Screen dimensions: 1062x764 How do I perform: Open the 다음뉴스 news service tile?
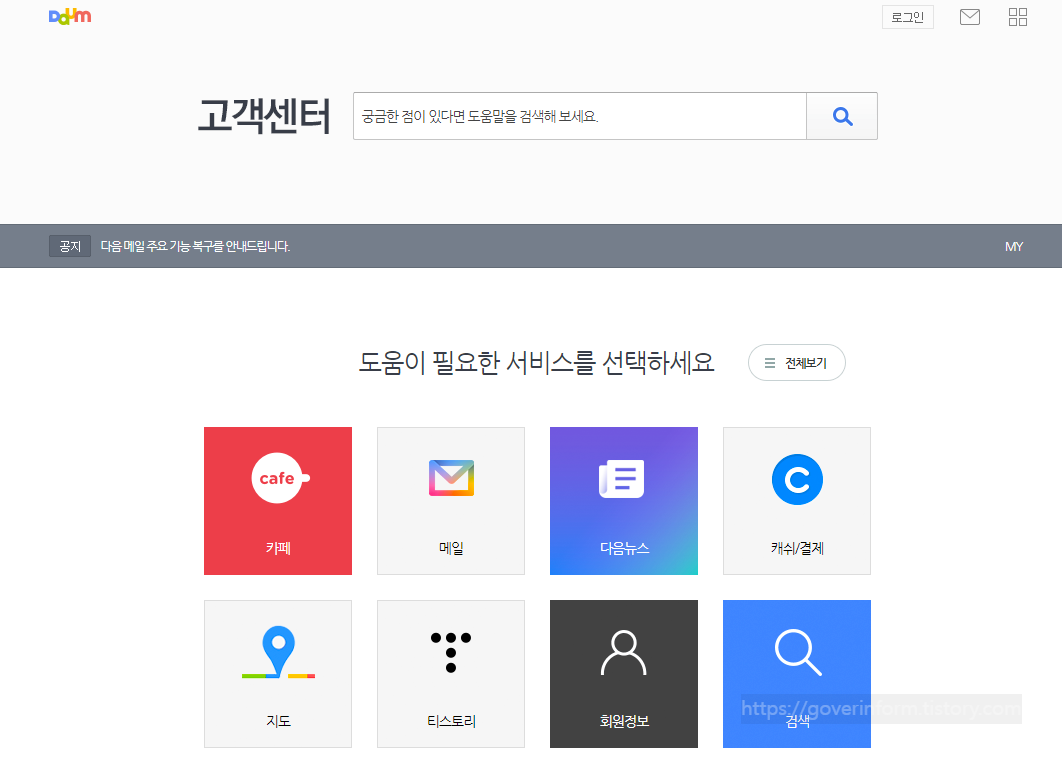pos(624,501)
